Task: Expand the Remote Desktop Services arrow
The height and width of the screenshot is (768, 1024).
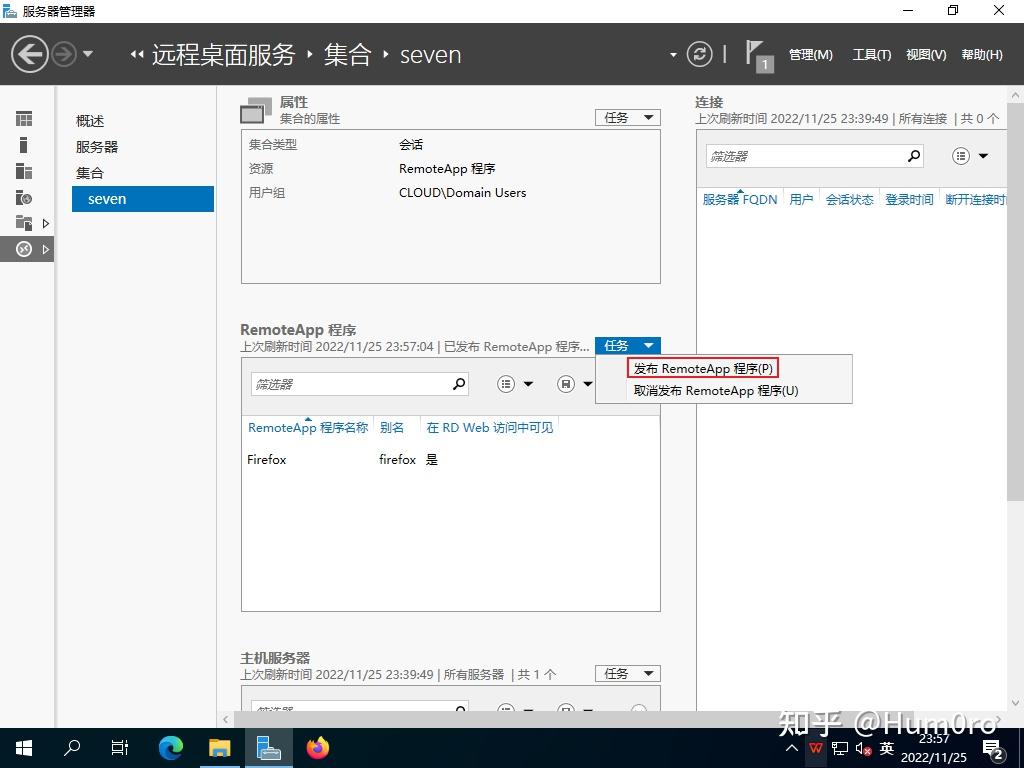Action: pyautogui.click(x=46, y=249)
